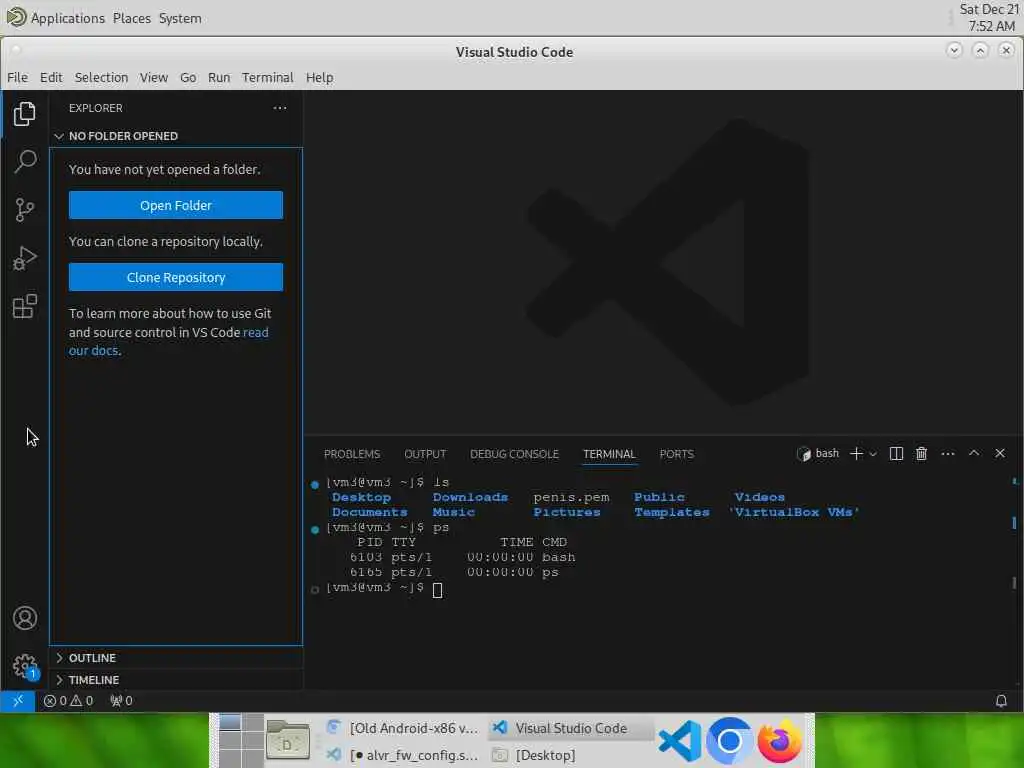The image size is (1024, 768).
Task: Click the remote window status bar icon
Action: point(18,701)
